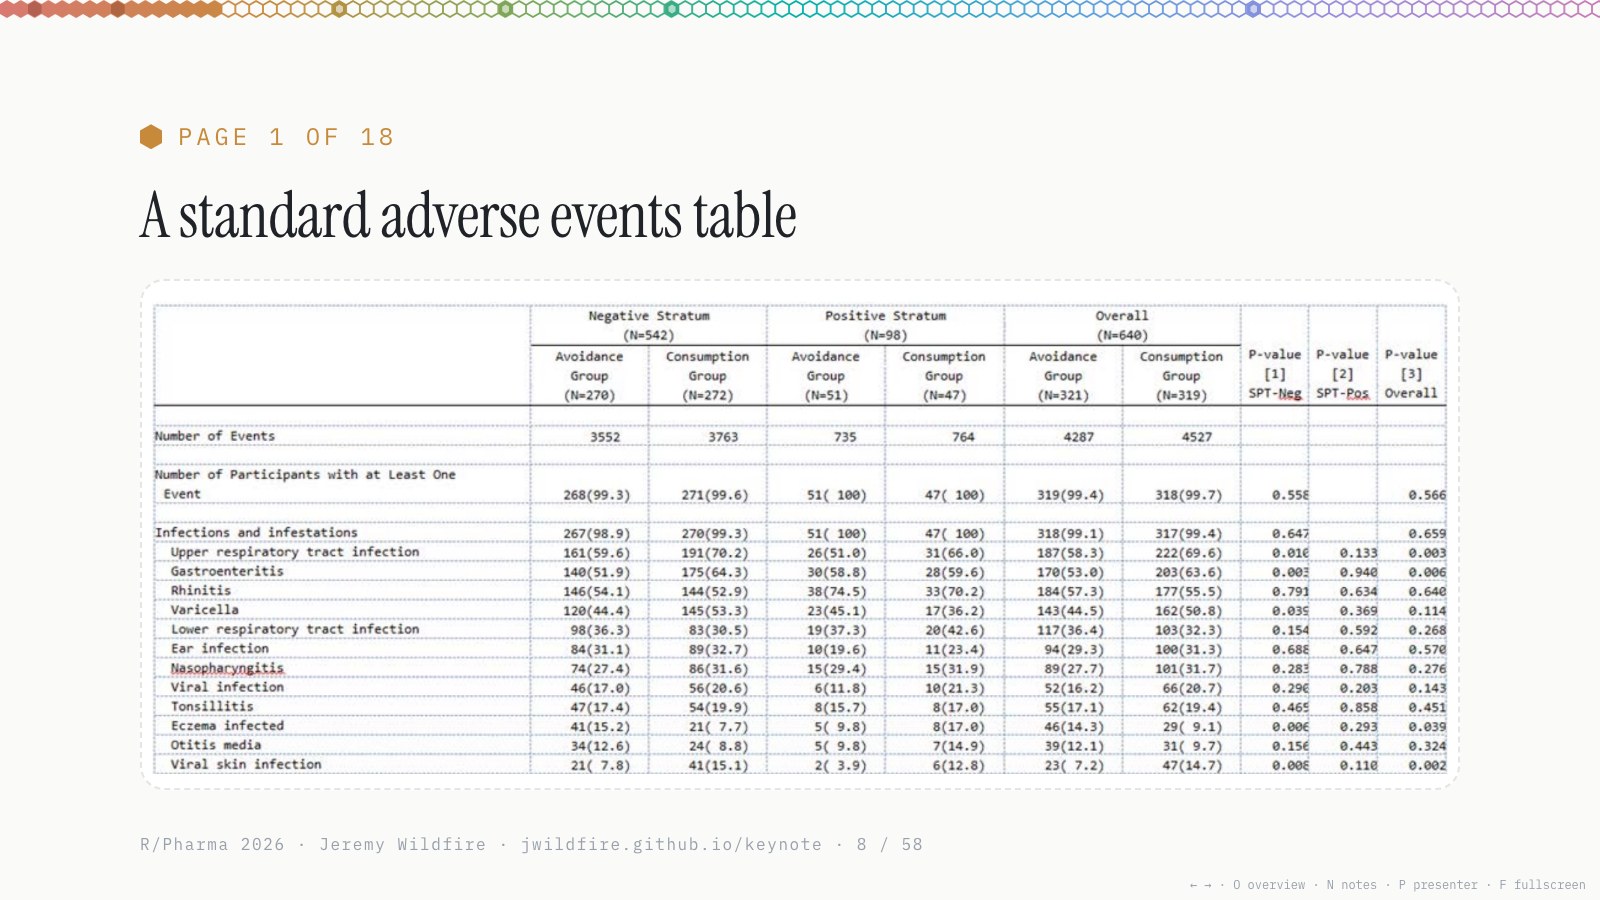Open the 'O overview' shortcut hint
The image size is (1600, 900).
(x=1269, y=885)
